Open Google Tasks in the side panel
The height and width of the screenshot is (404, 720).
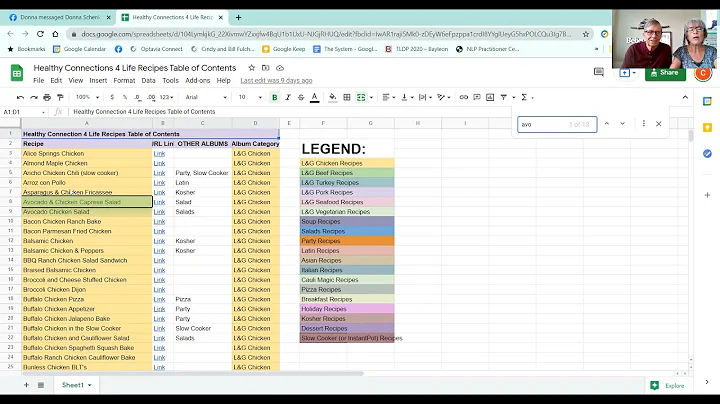click(707, 153)
